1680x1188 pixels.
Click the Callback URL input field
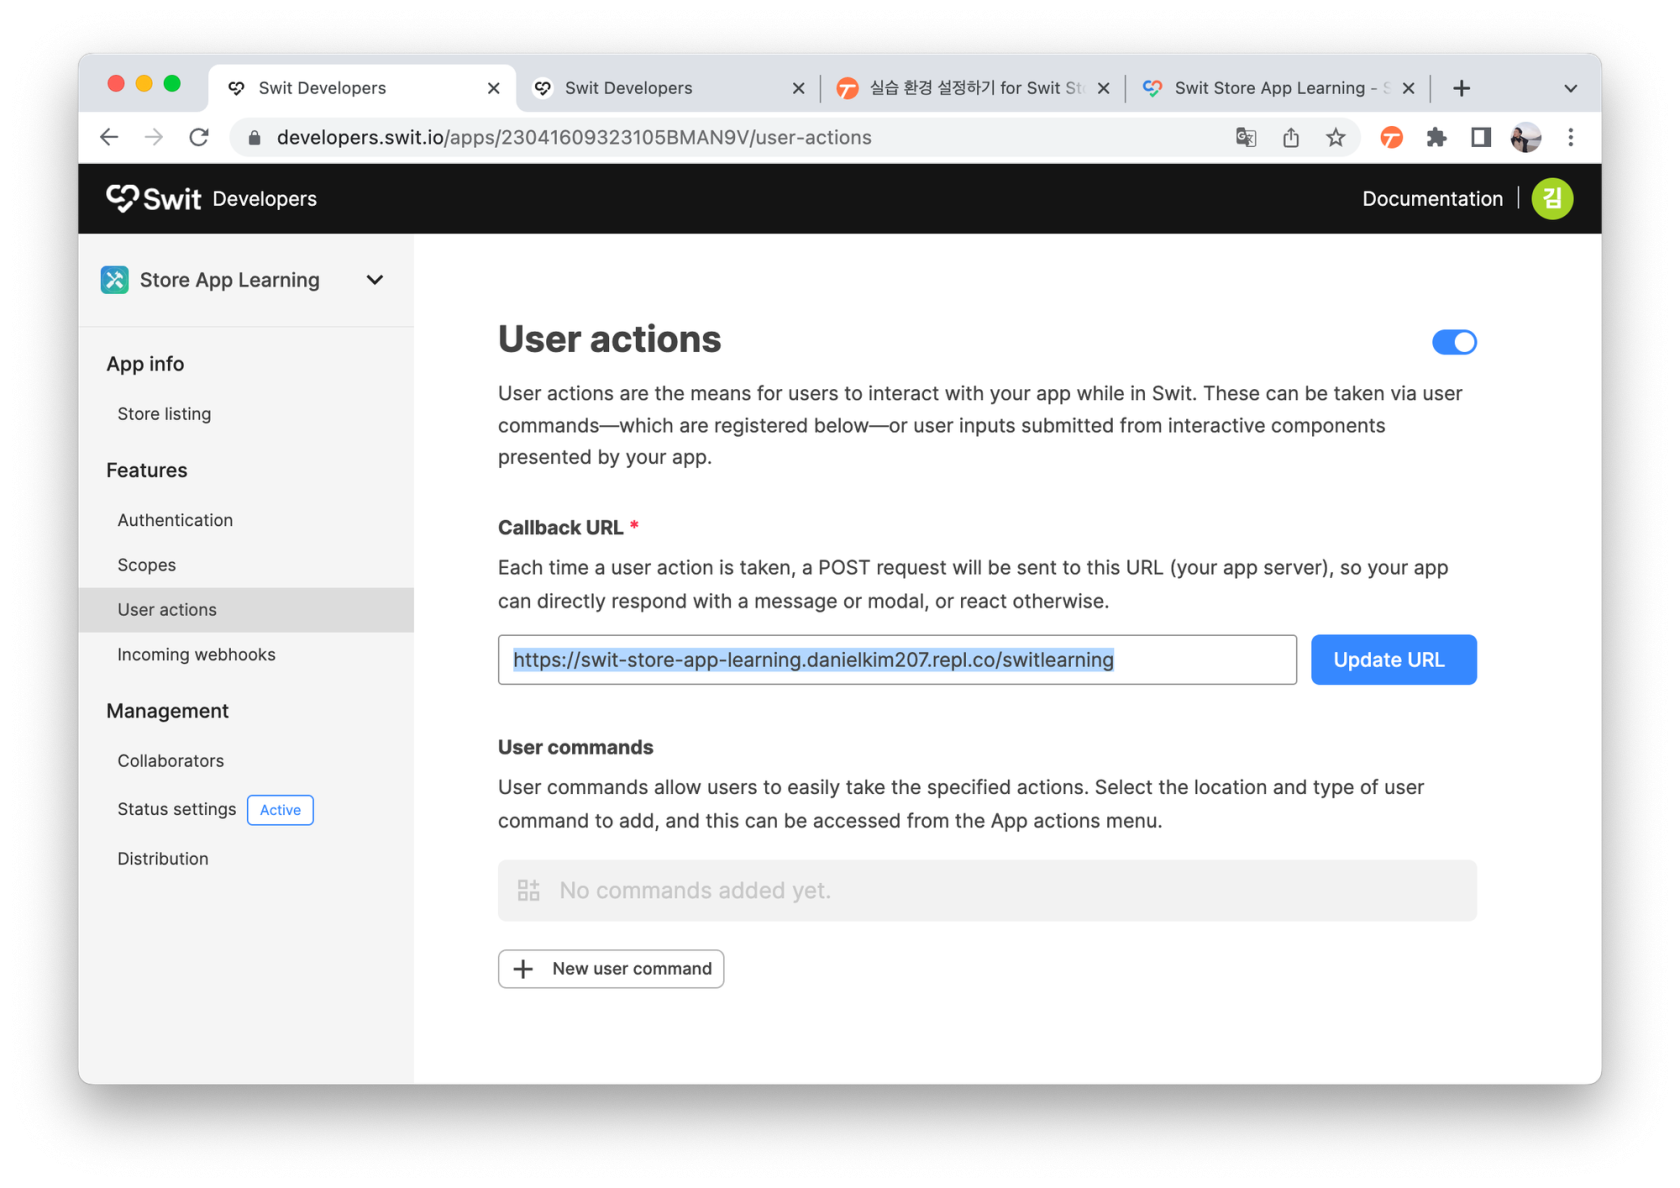coord(897,660)
